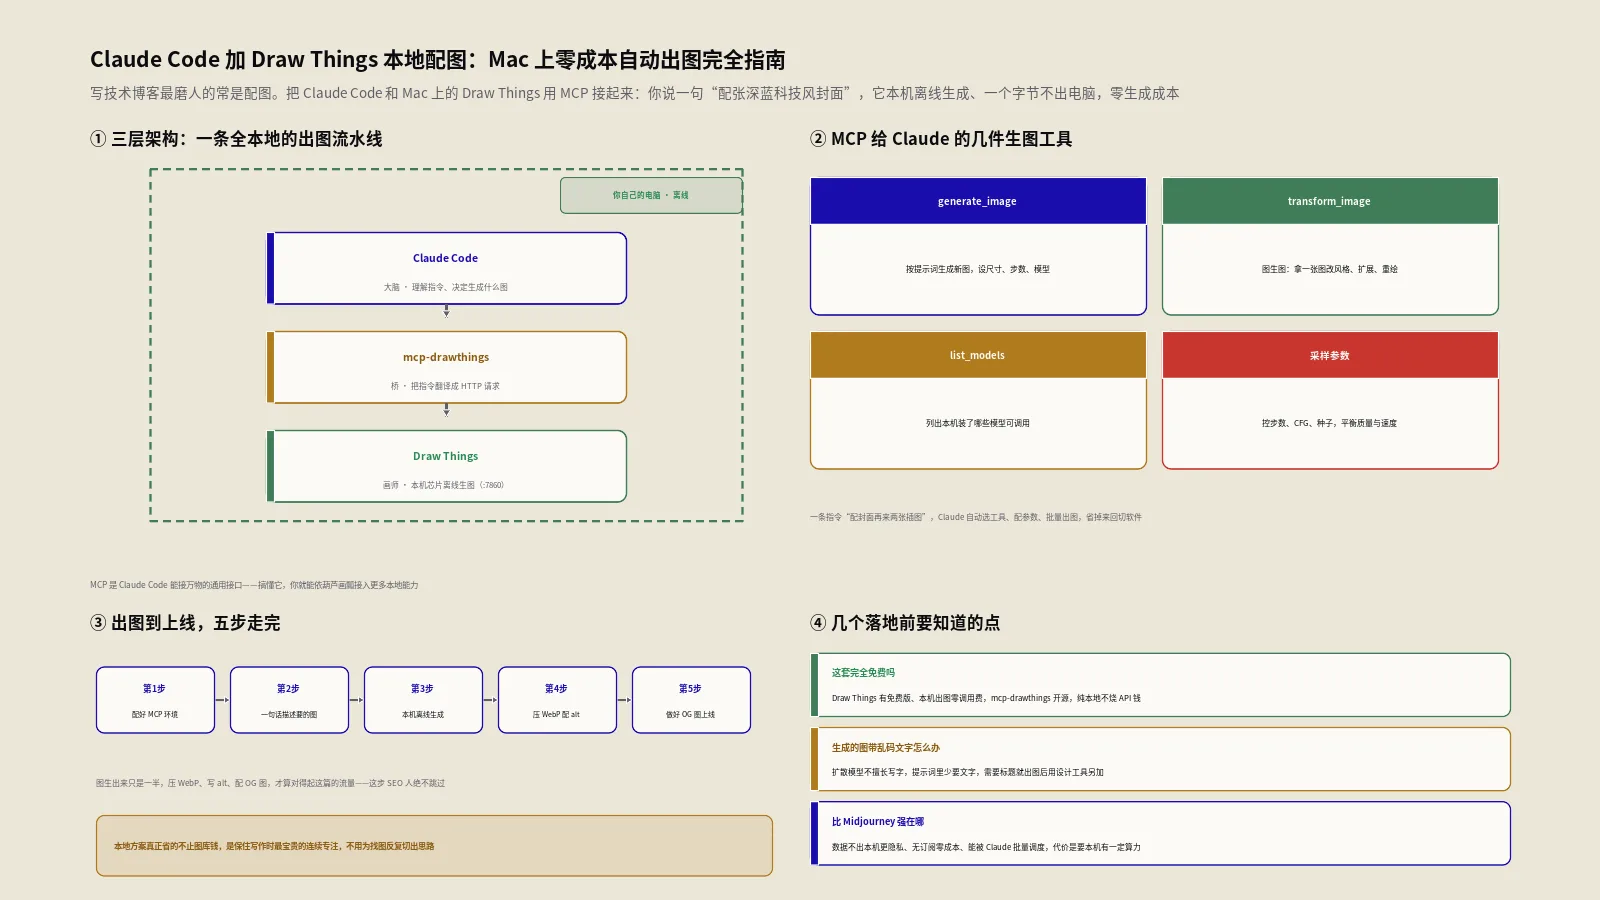
Task: Click section heading ① 三层架构
Action: click(236, 139)
